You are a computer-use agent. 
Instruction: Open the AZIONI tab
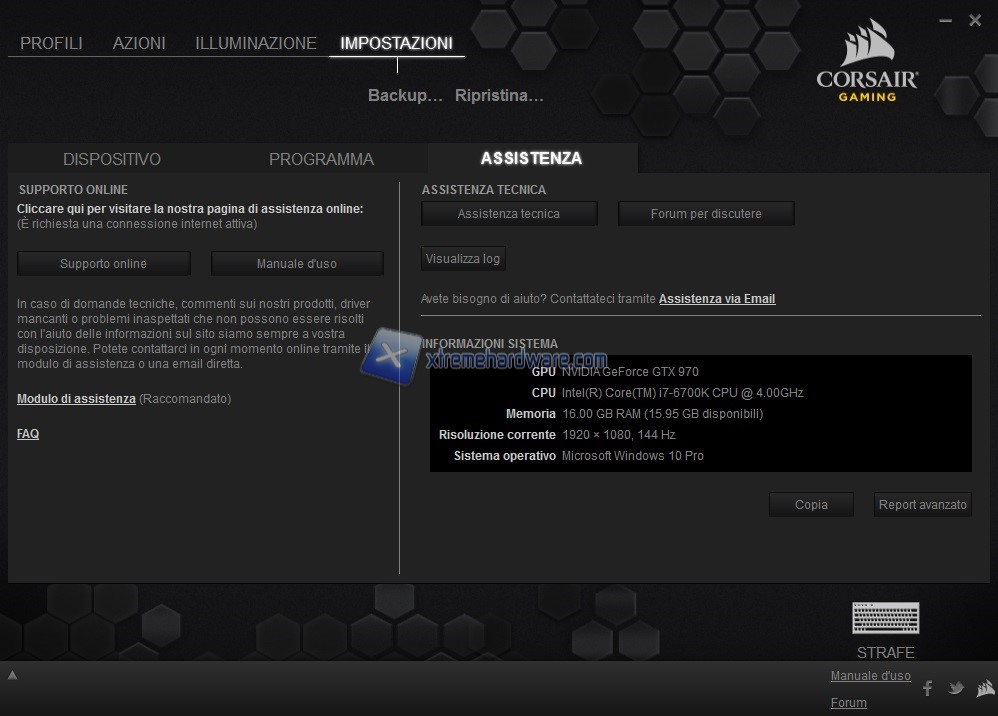pos(139,43)
